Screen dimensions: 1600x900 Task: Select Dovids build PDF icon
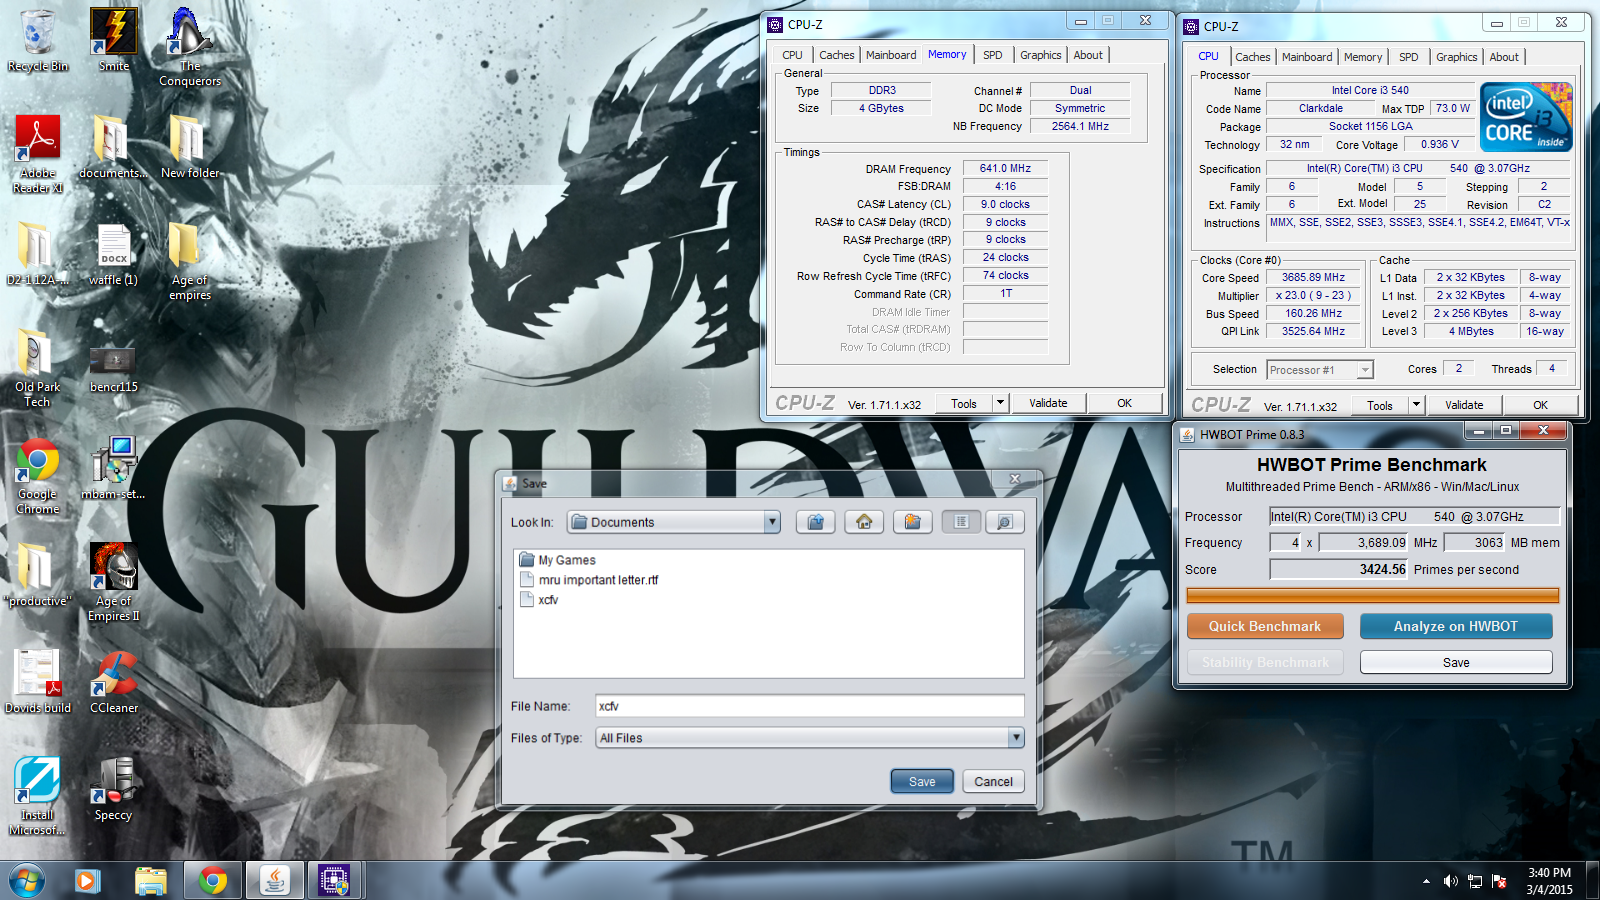coord(38,682)
